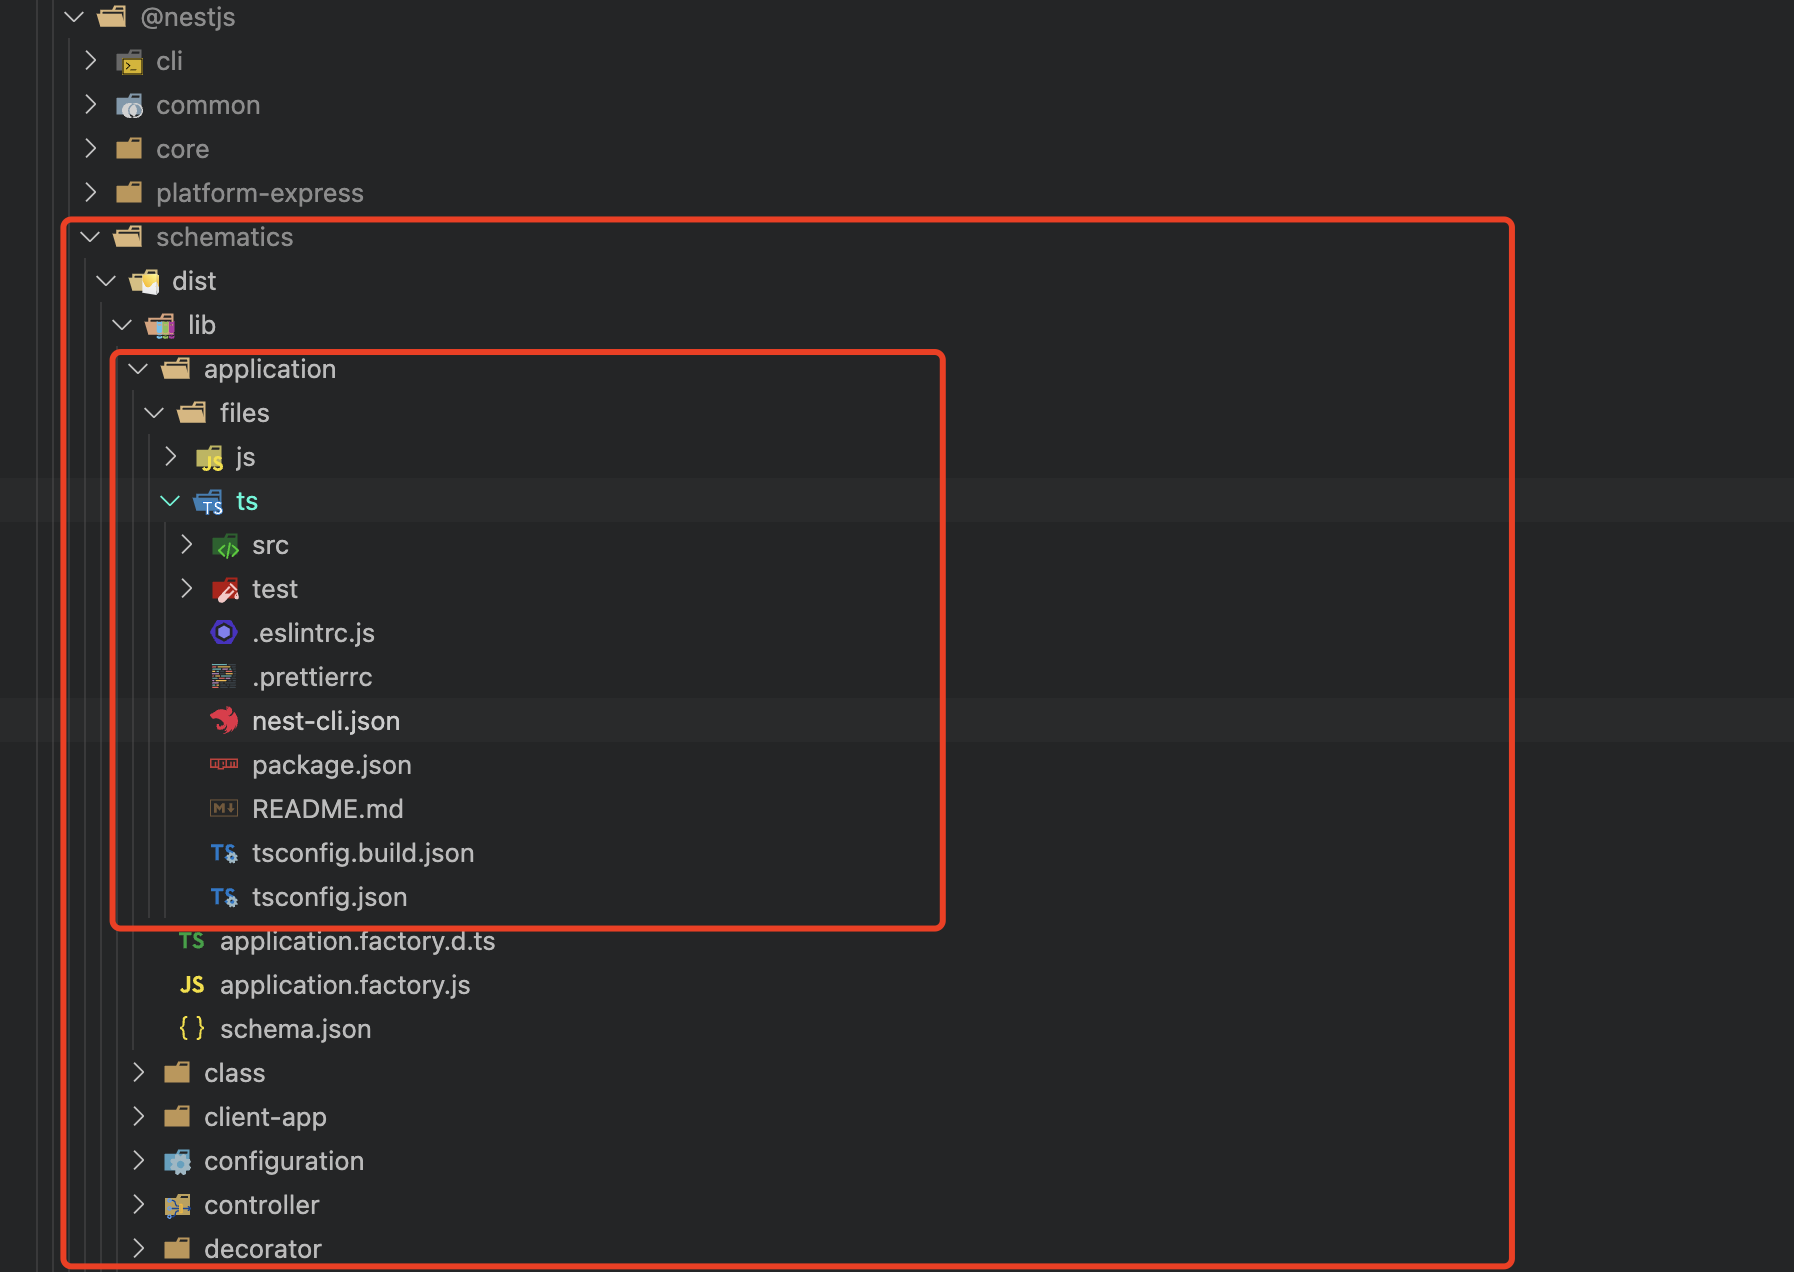Click the lib folder icon
1794x1272 pixels.
pos(161,325)
